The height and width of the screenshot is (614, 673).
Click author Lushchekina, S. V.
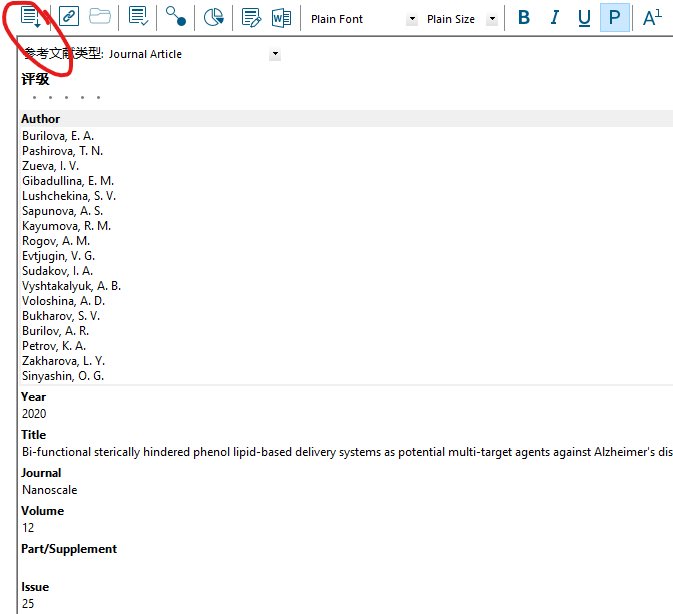[69, 196]
